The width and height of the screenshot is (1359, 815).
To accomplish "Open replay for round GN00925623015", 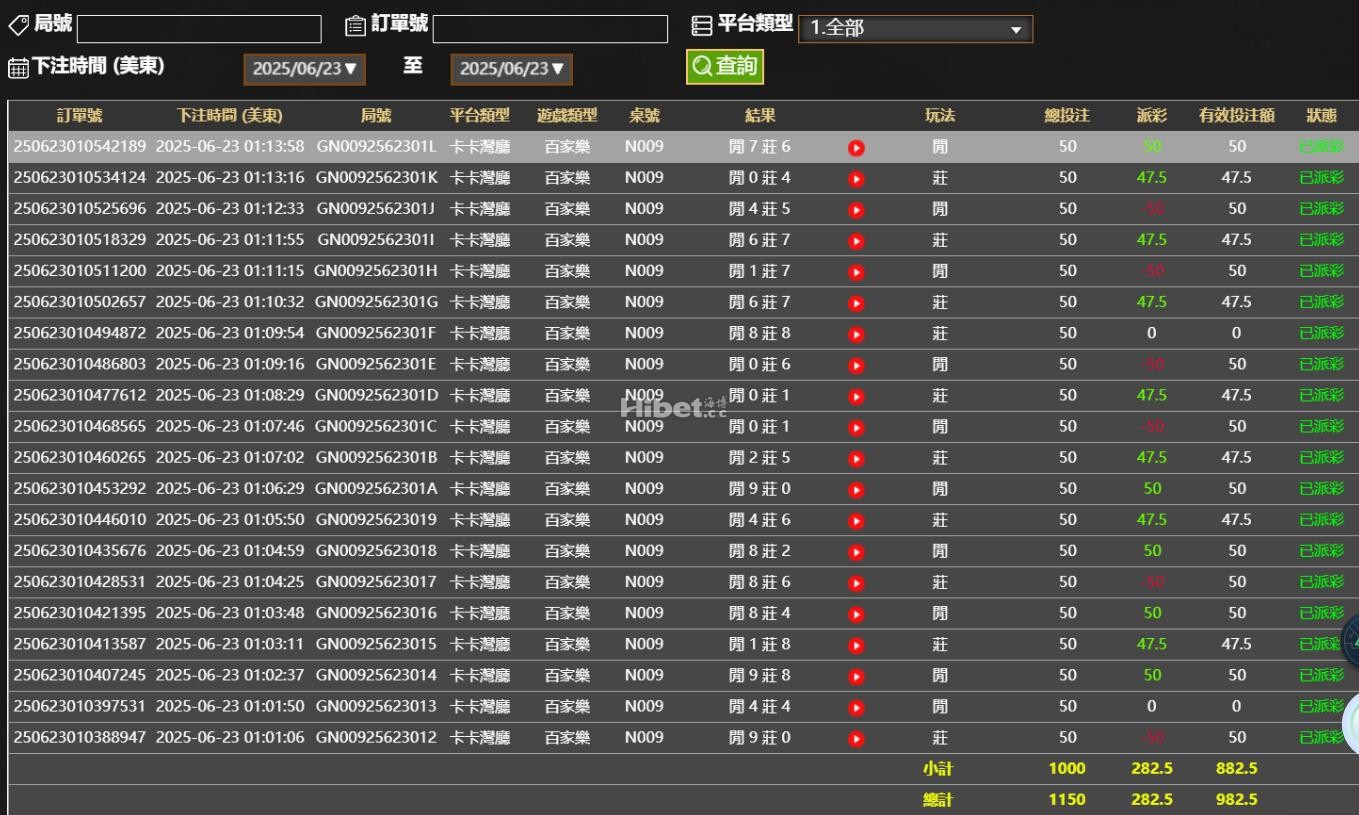I will pyautogui.click(x=856, y=645).
